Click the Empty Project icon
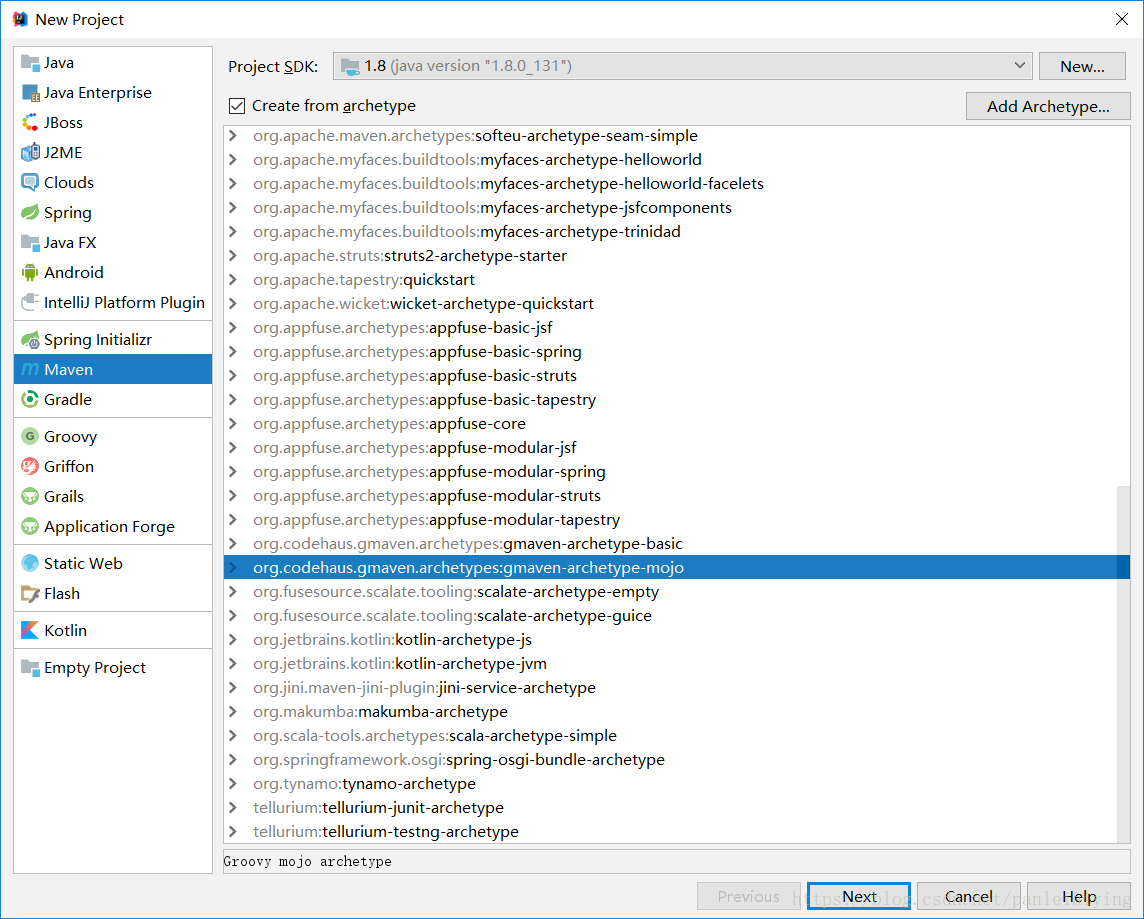The image size is (1144, 919). pyautogui.click(x=30, y=667)
